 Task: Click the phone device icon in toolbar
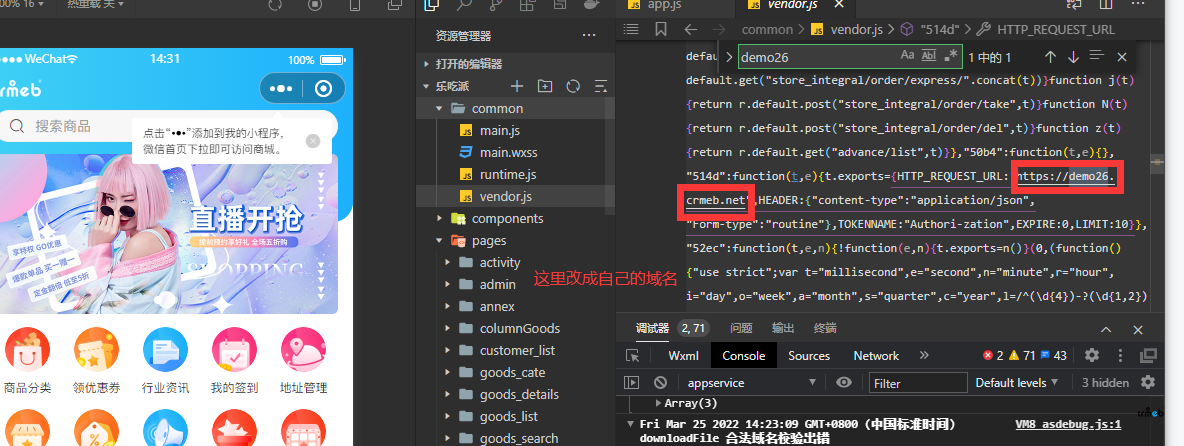pyautogui.click(x=355, y=5)
